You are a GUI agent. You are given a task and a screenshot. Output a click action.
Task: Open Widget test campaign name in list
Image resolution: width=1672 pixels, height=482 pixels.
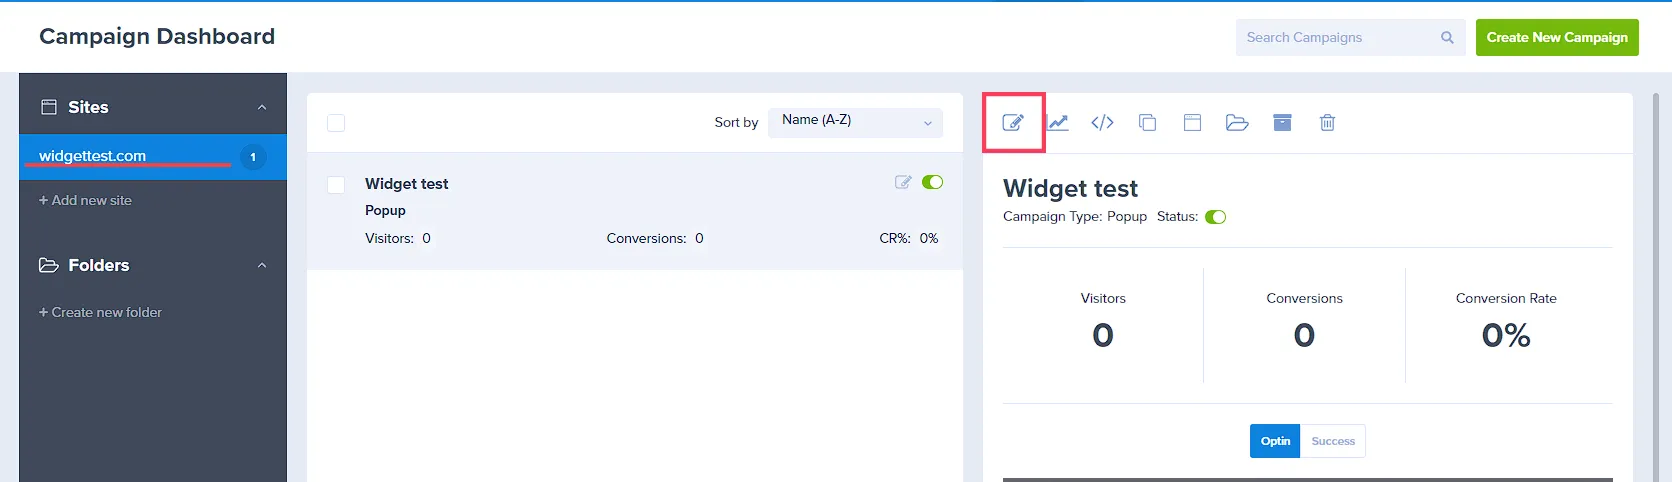click(406, 184)
